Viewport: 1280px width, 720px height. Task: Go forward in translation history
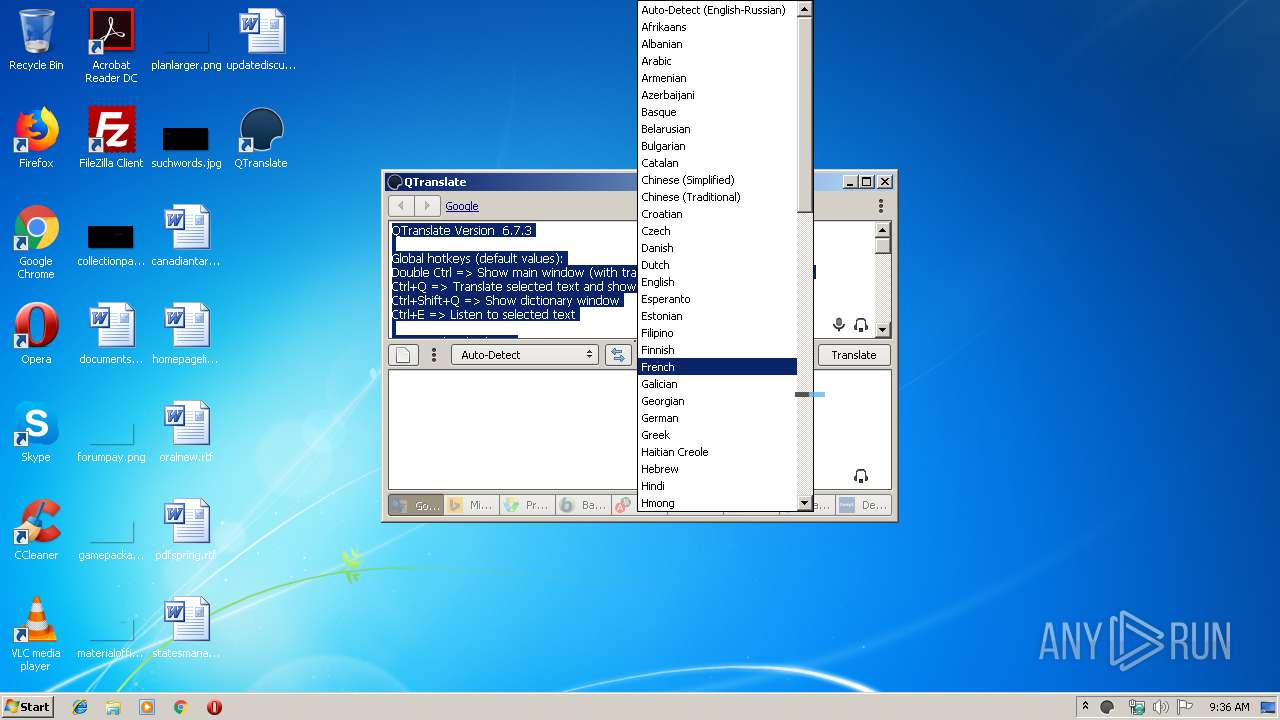[427, 206]
